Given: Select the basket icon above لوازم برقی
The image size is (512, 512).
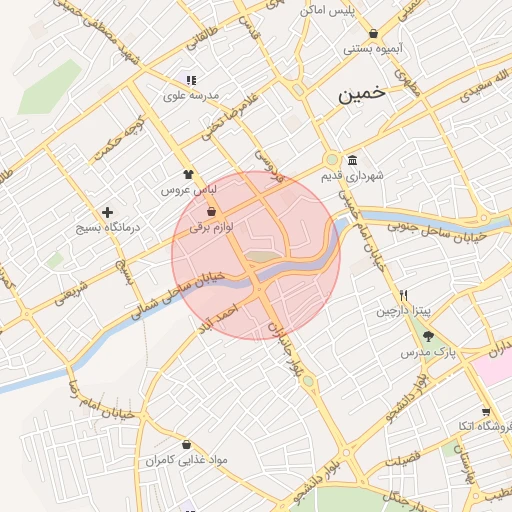Looking at the screenshot, I should (x=211, y=212).
